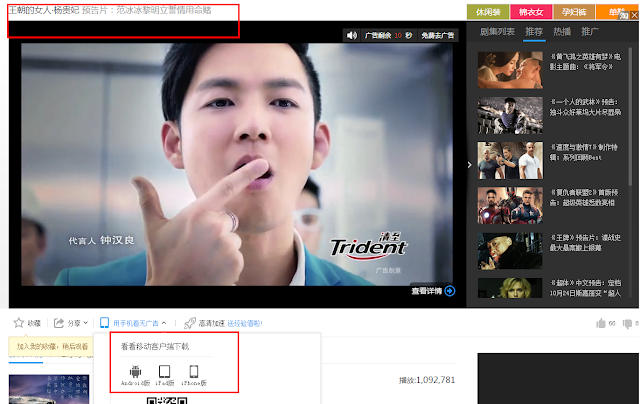Click the 休闲裤 ad tag
This screenshot has height=404, width=640.
click(x=488, y=12)
